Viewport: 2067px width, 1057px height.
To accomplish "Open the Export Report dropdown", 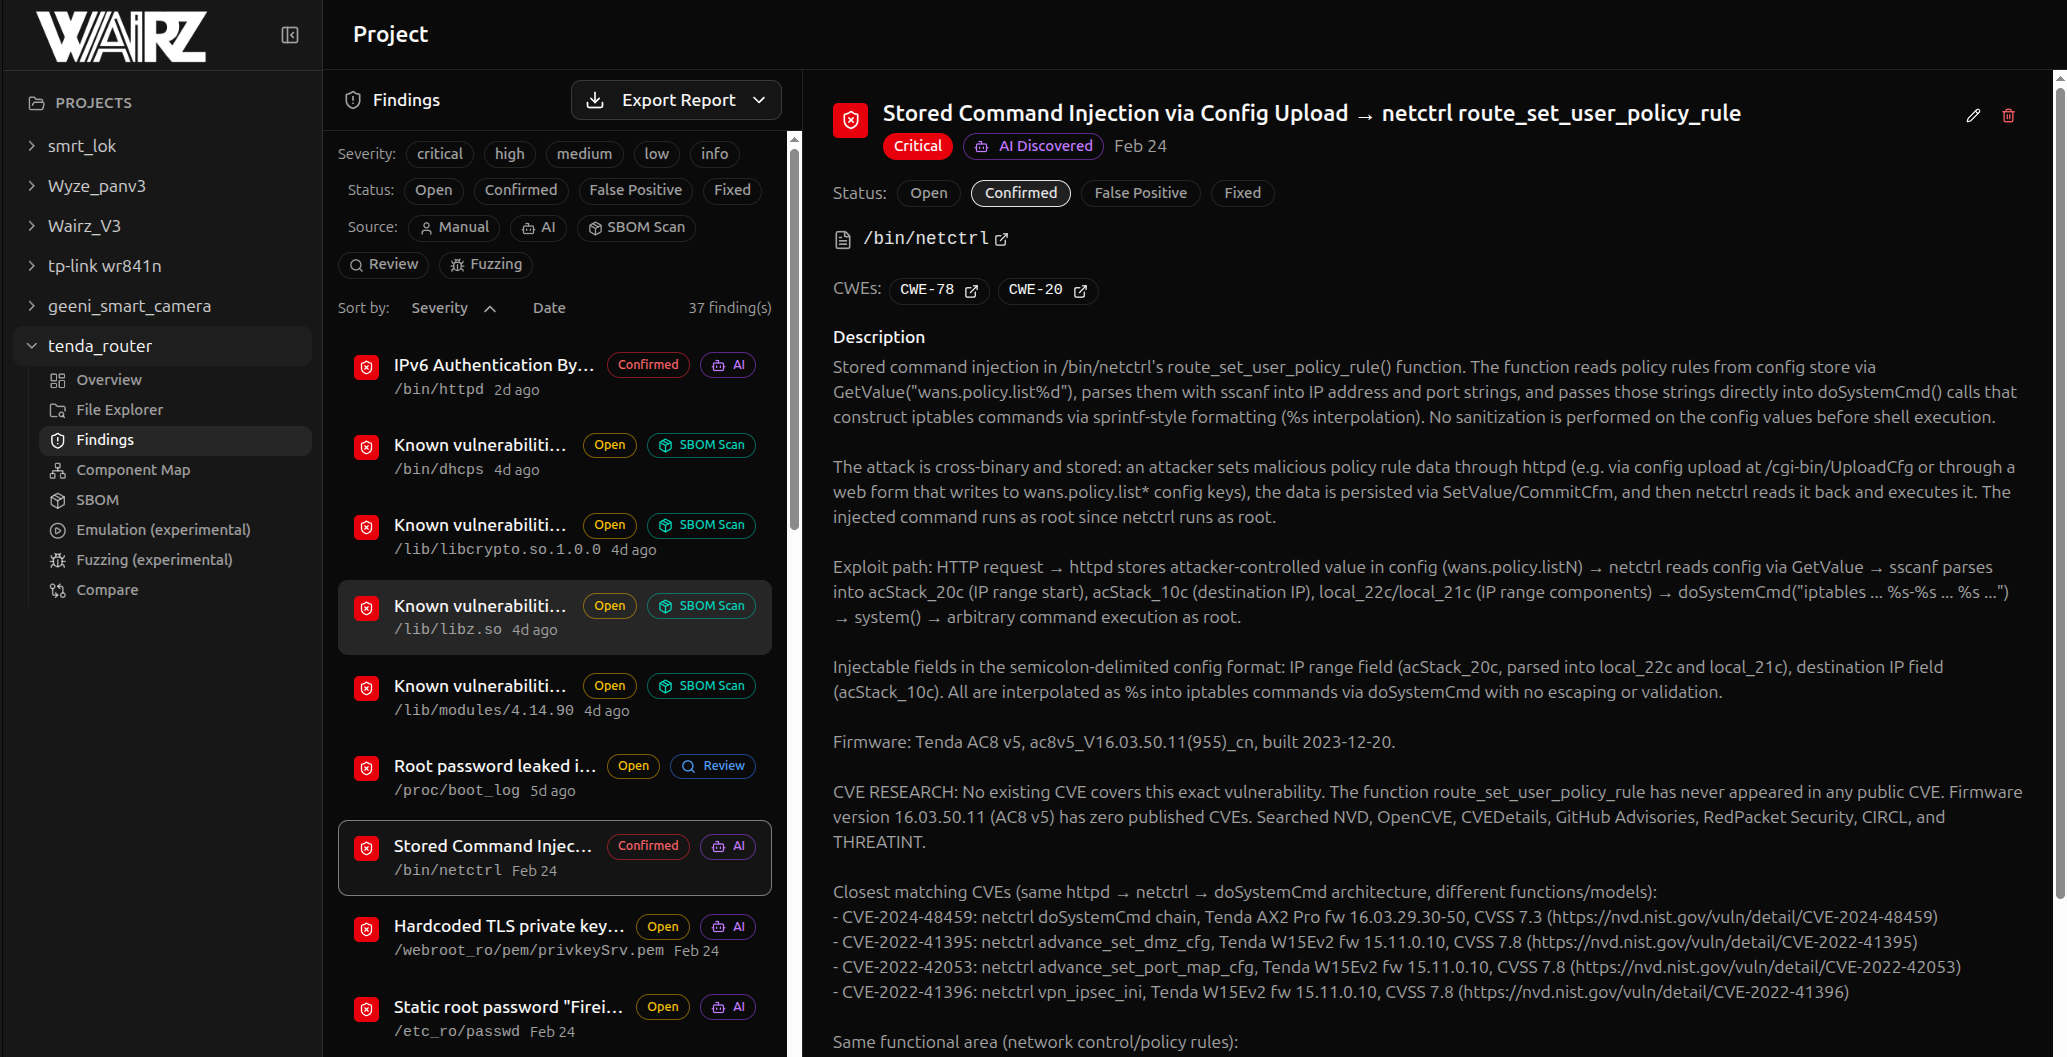I will click(676, 100).
